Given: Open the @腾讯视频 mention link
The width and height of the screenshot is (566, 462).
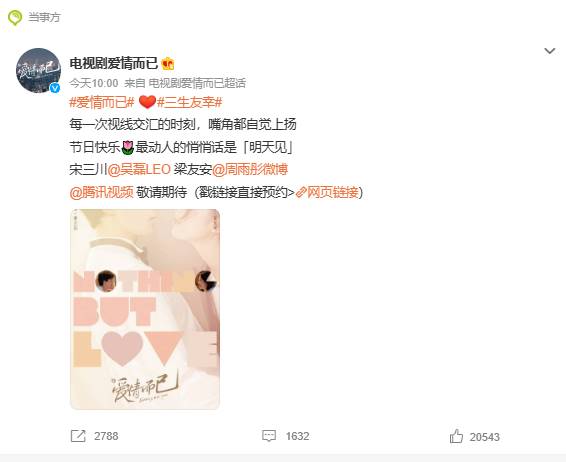Looking at the screenshot, I should [101, 192].
